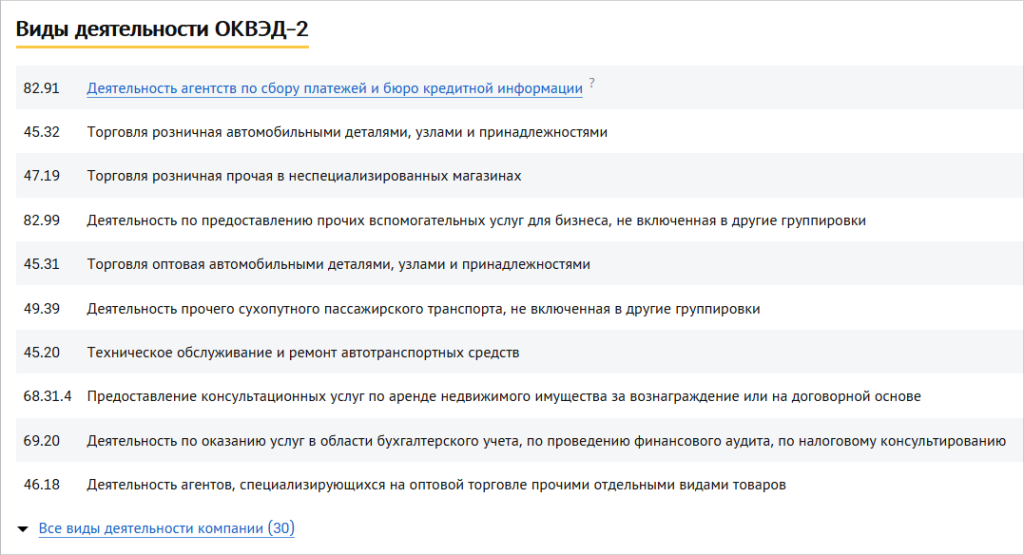Click the real estate rental consulting row
The image size is (1024, 555).
pyautogui.click(x=503, y=397)
